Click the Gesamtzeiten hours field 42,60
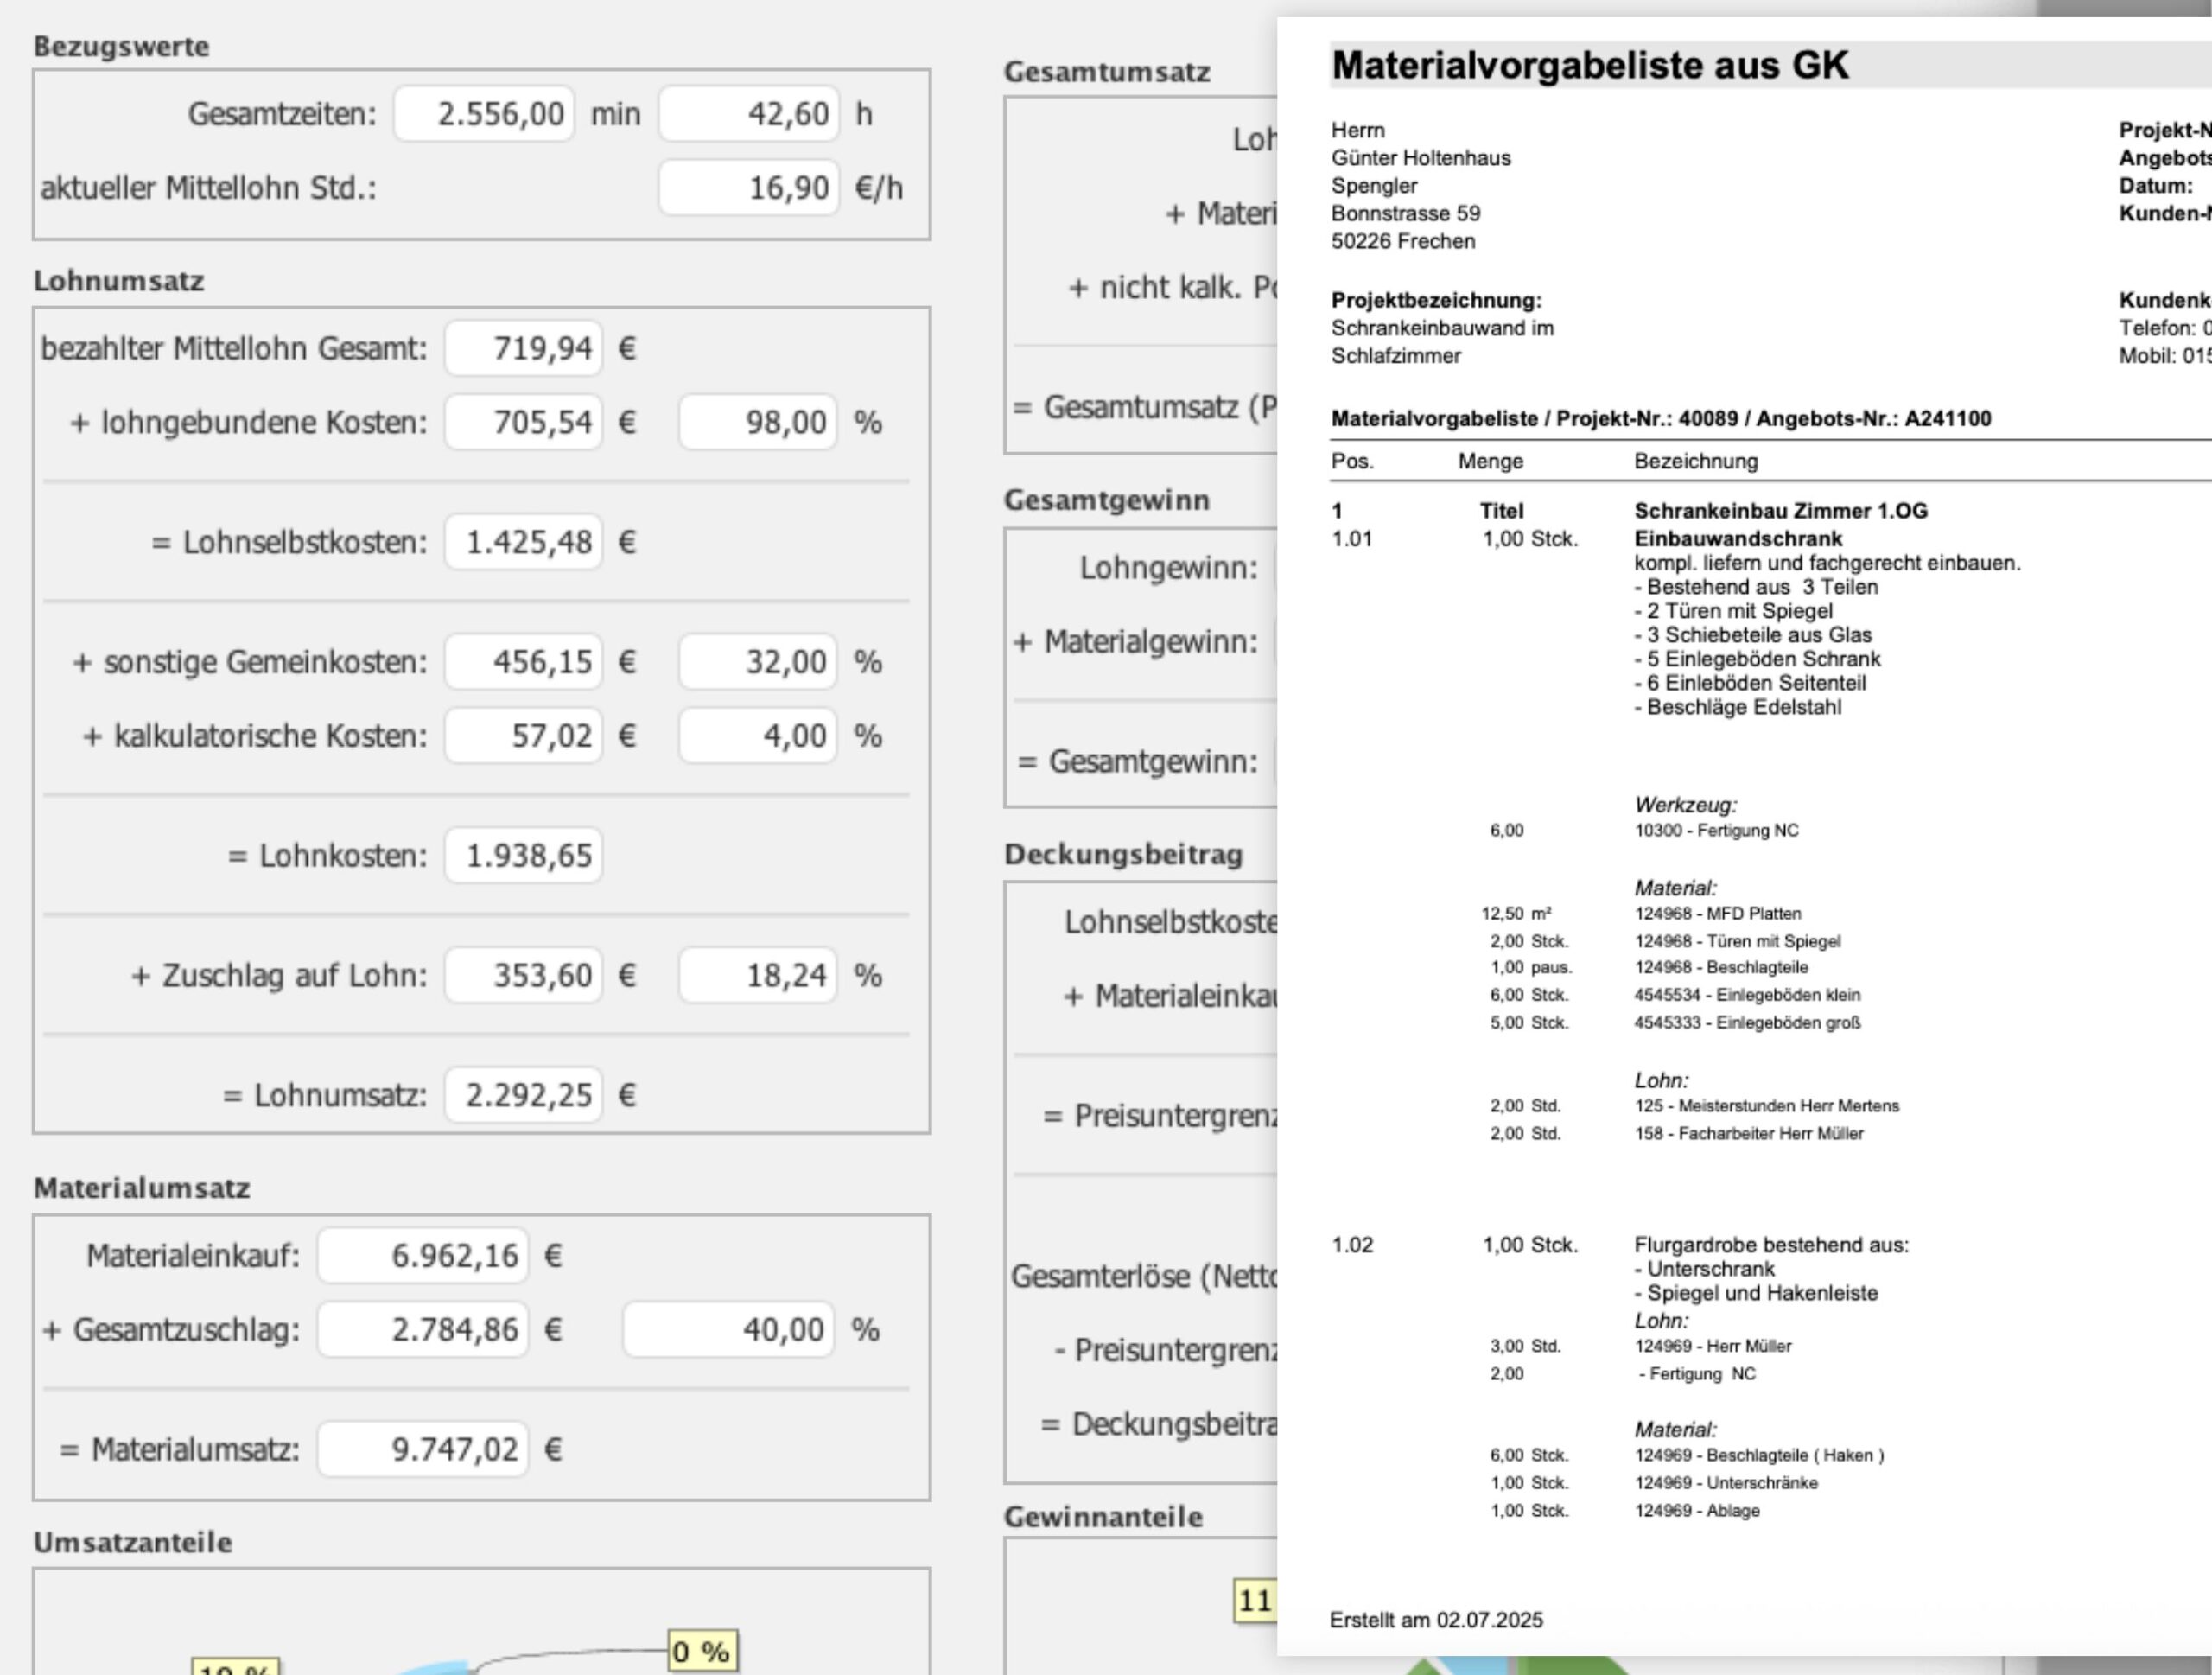This screenshot has width=2212, height=1675. click(x=749, y=114)
